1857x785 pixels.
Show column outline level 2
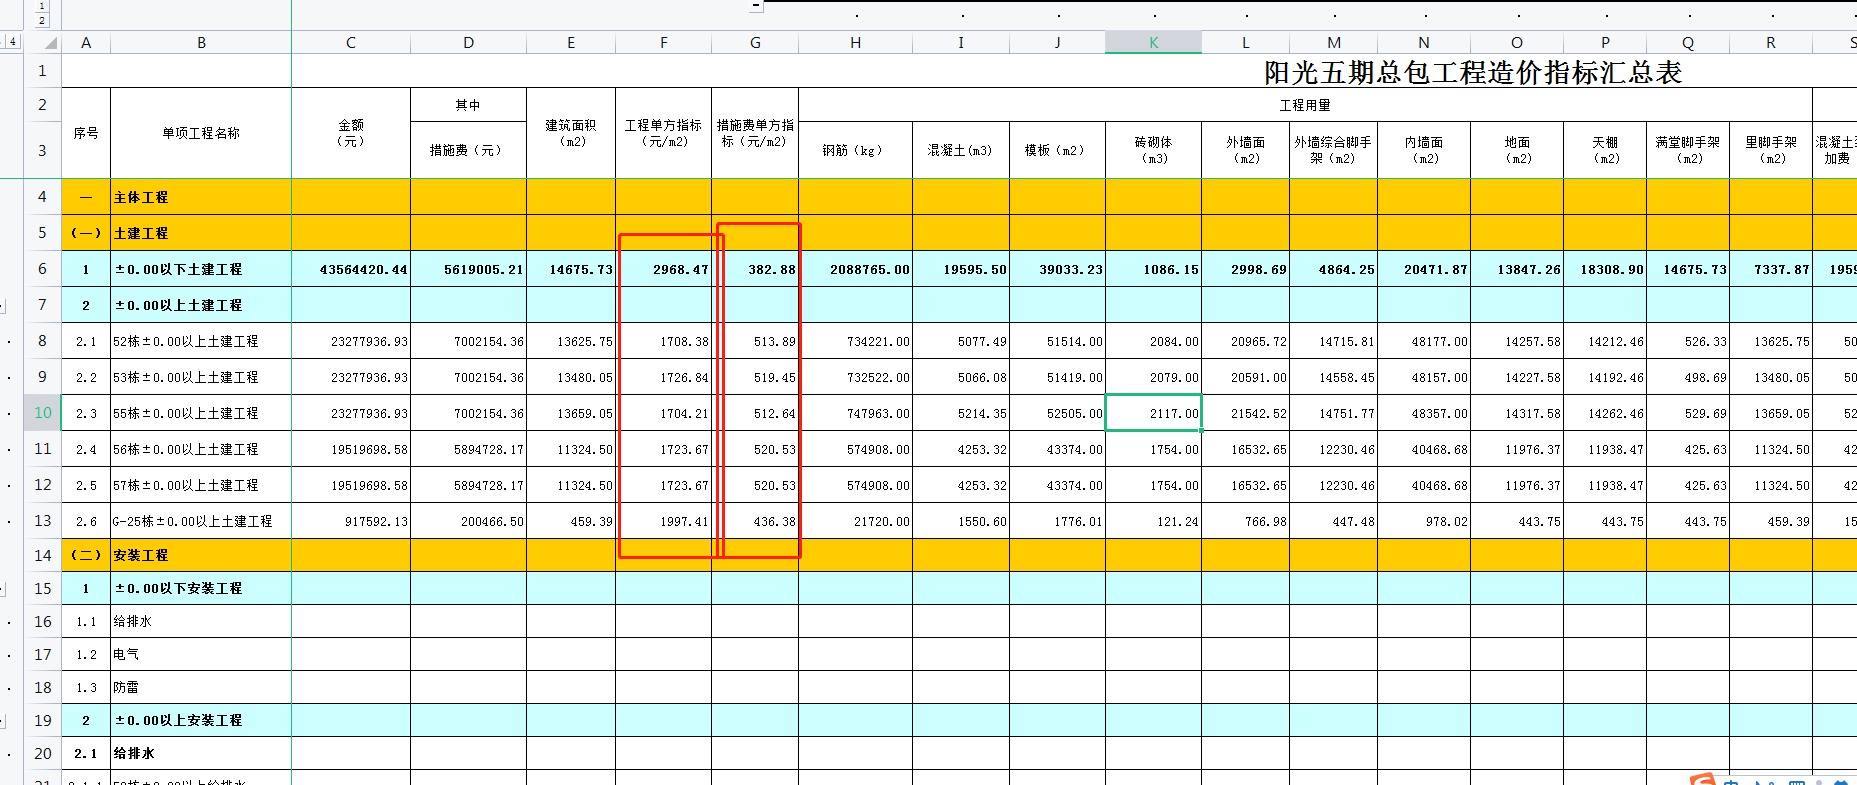[x=42, y=20]
